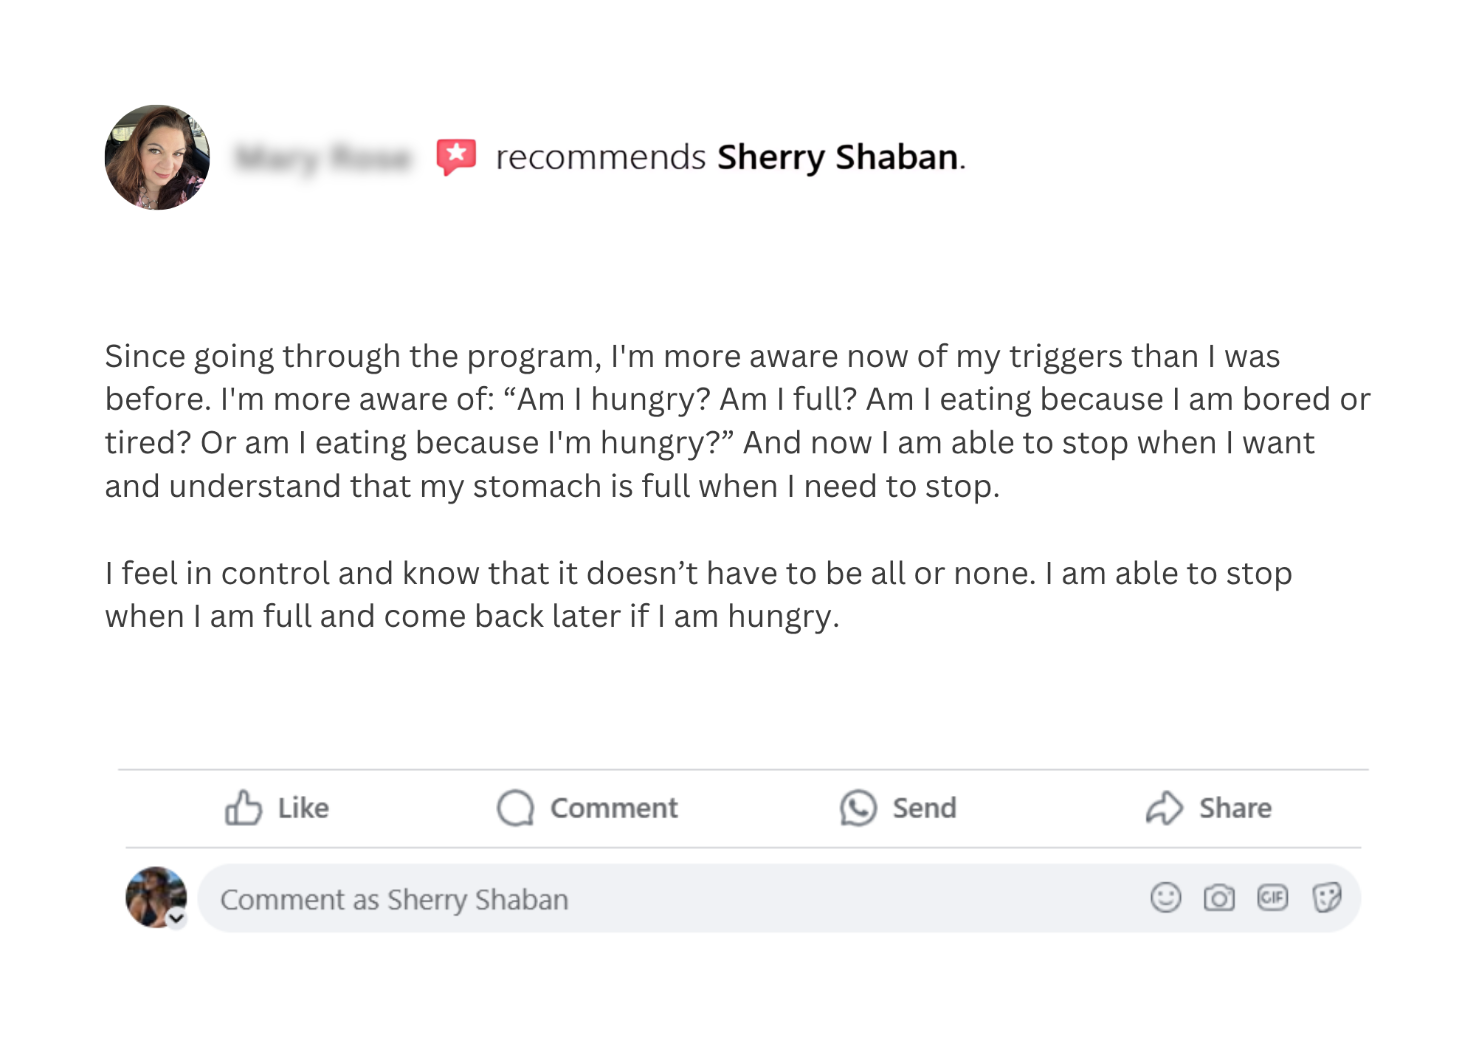Open the Sherry Shaban page link

(837, 157)
